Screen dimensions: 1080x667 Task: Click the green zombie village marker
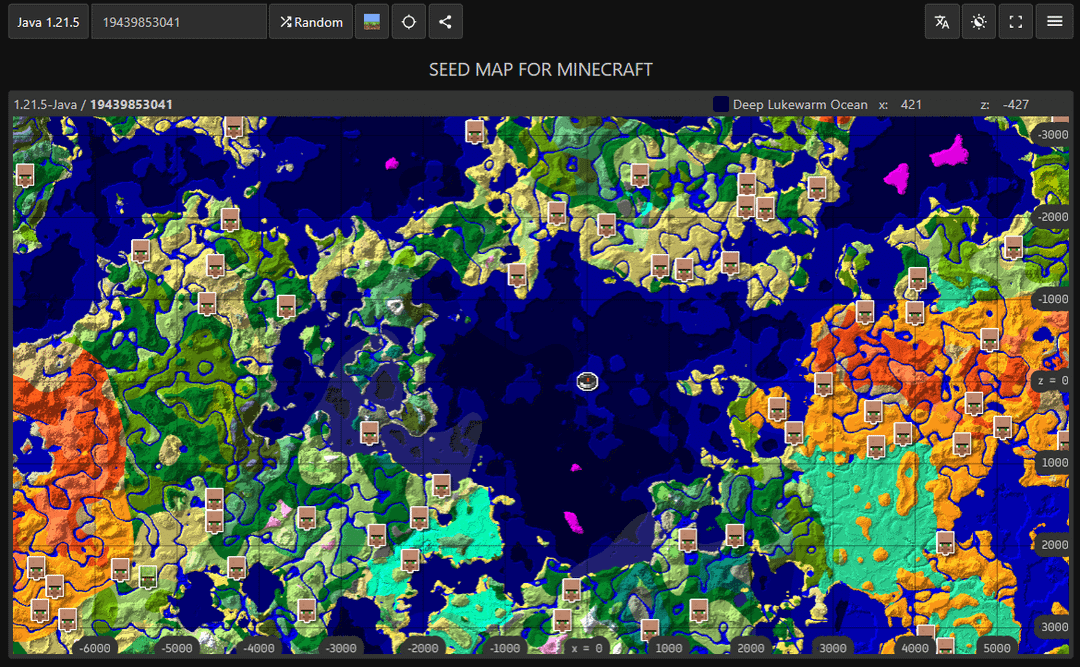[x=149, y=576]
